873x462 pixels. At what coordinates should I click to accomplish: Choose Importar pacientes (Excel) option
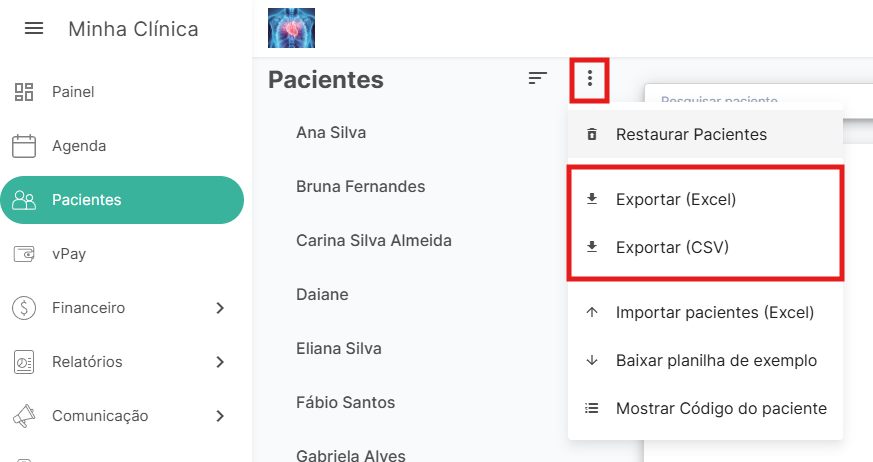(714, 312)
